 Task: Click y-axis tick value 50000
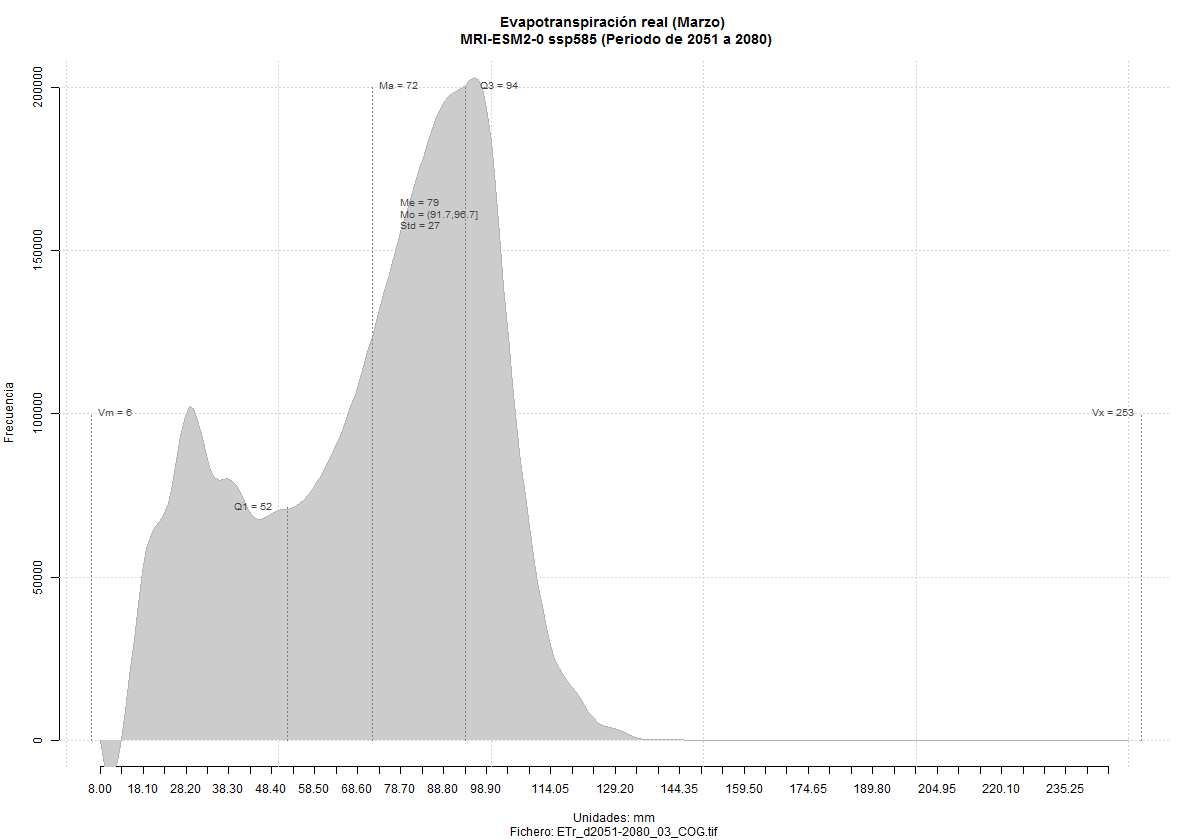40,577
